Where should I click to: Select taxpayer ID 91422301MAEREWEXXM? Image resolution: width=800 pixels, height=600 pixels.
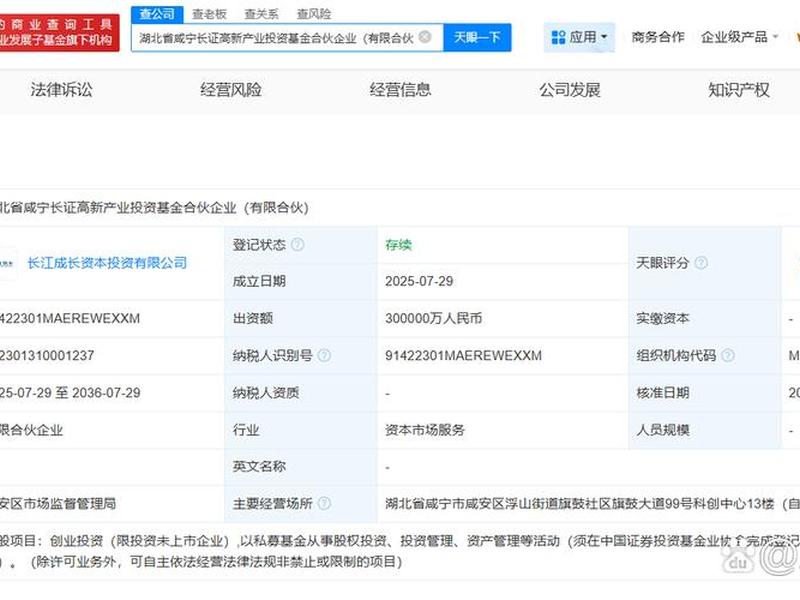(463, 356)
